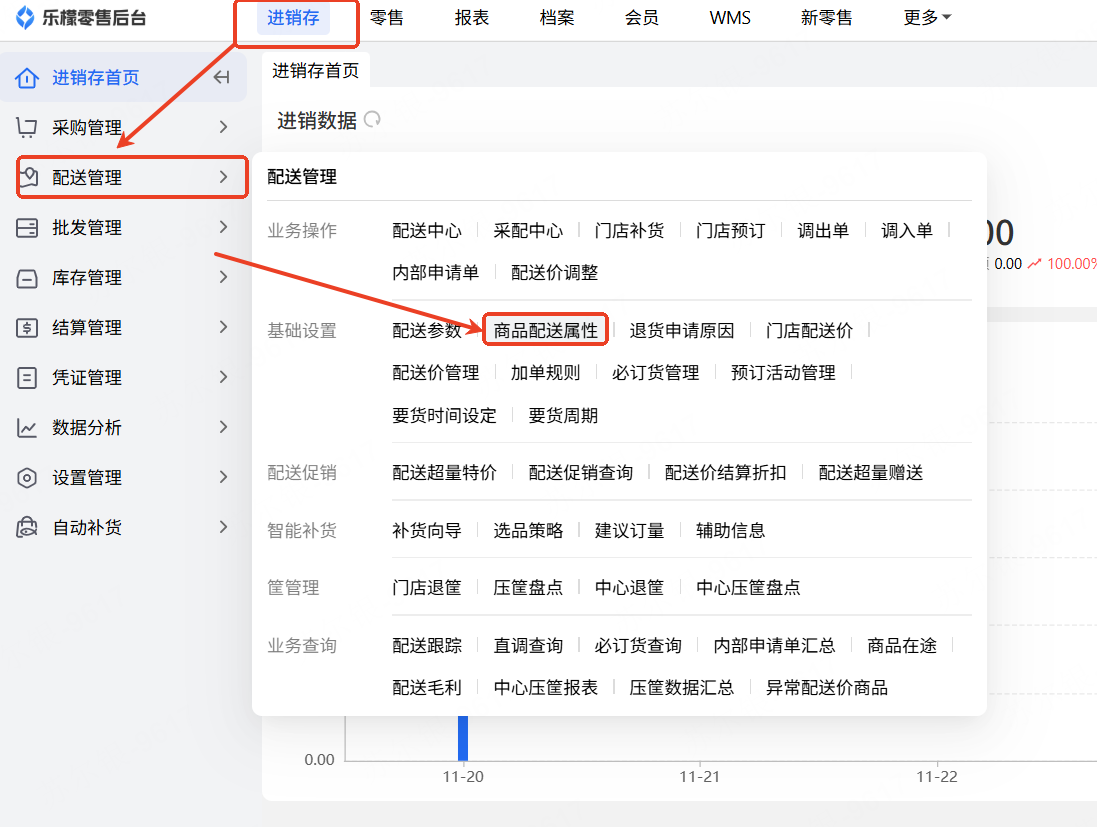Open 内部申请单 link
Screen dimensions: 1097x827
click(435, 272)
